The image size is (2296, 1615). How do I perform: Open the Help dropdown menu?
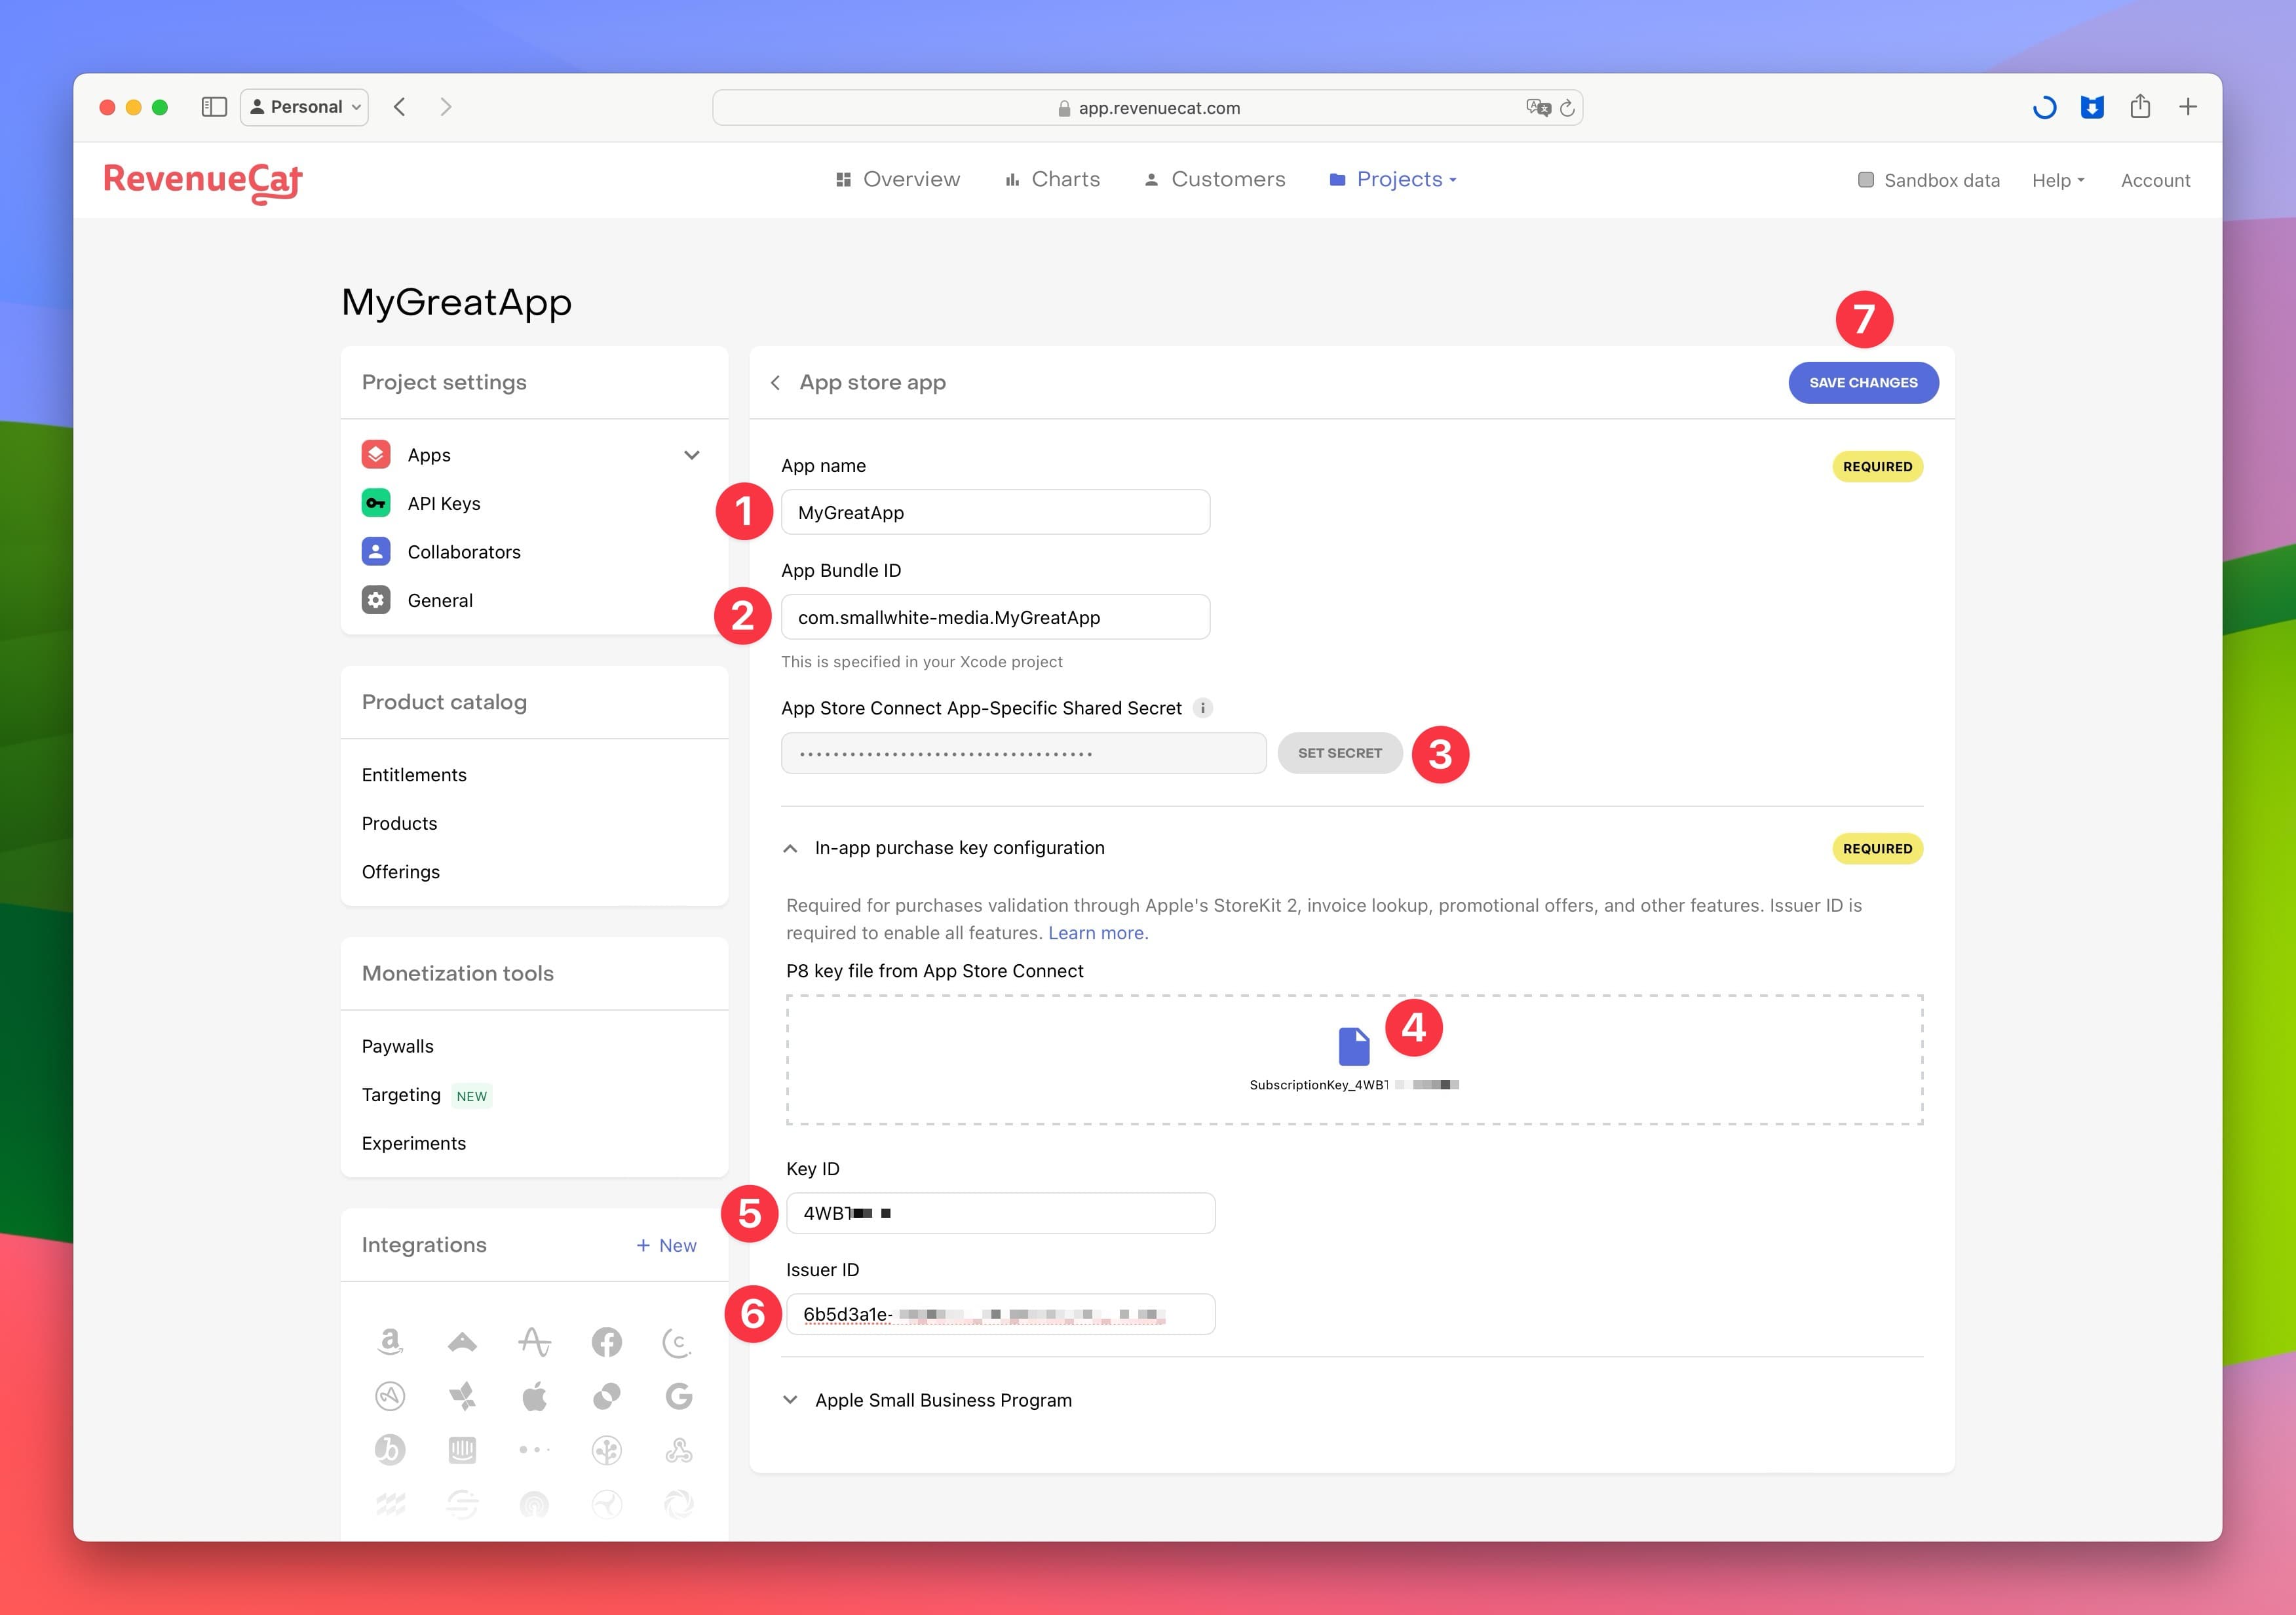coord(2058,181)
